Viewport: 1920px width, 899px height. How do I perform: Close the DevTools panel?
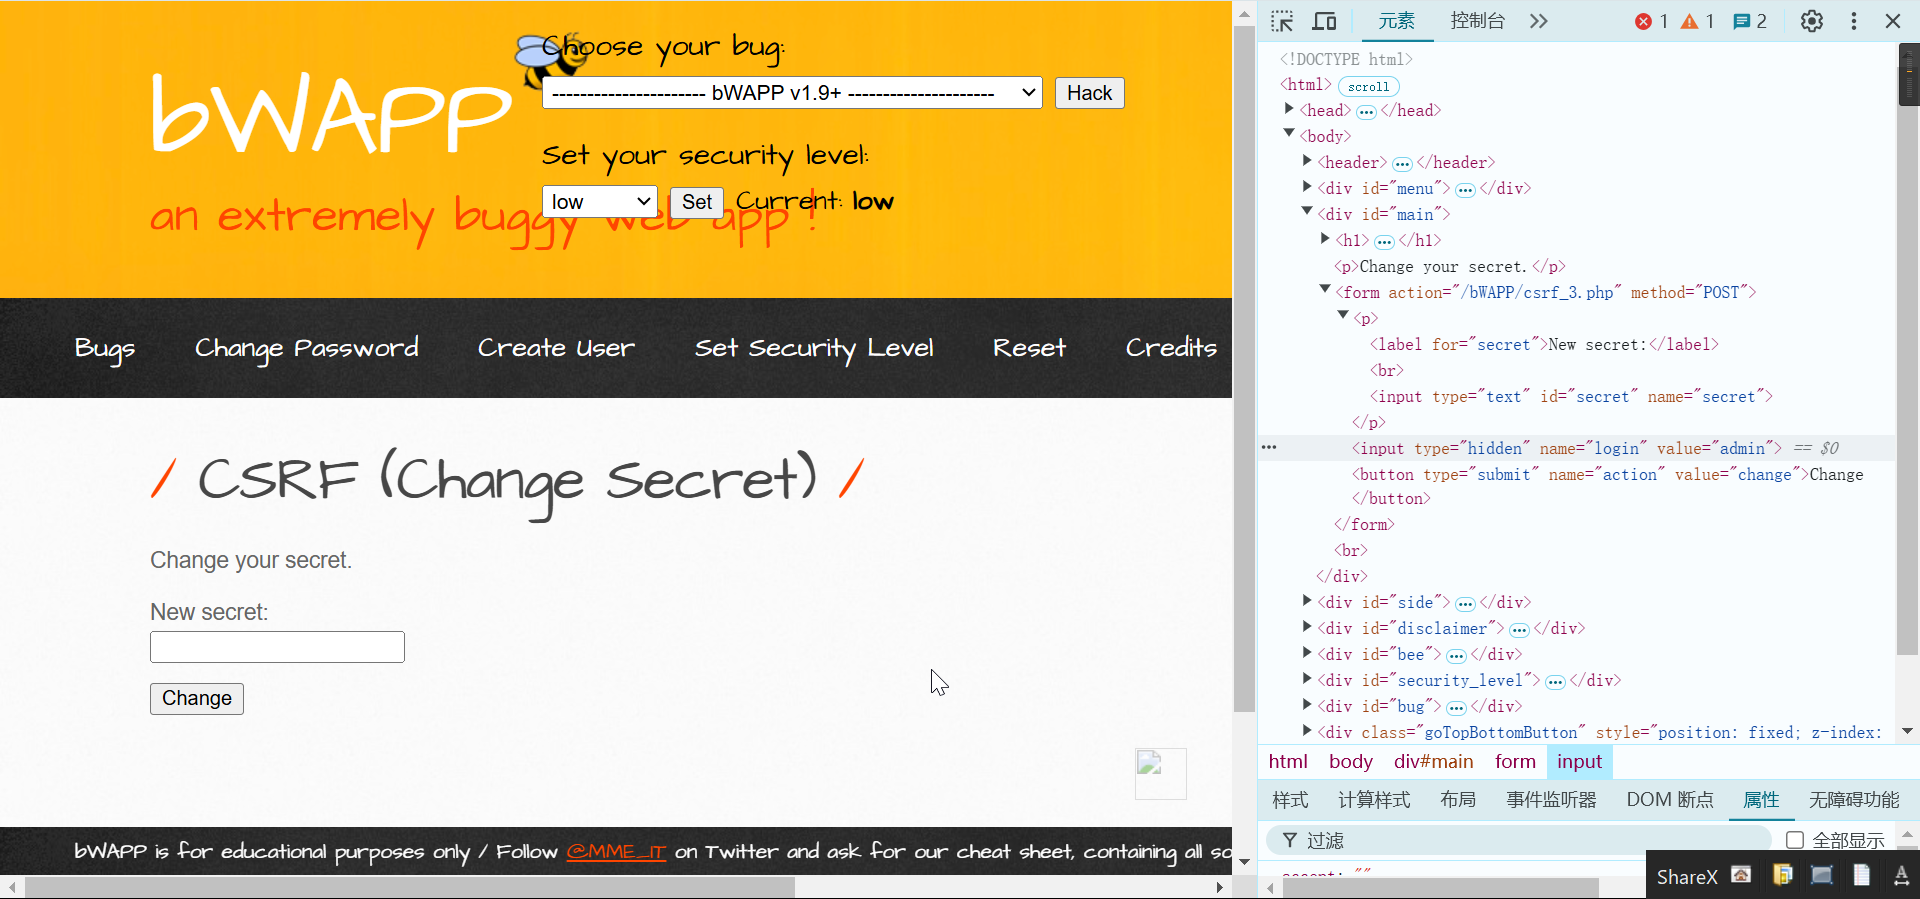coord(1893,21)
